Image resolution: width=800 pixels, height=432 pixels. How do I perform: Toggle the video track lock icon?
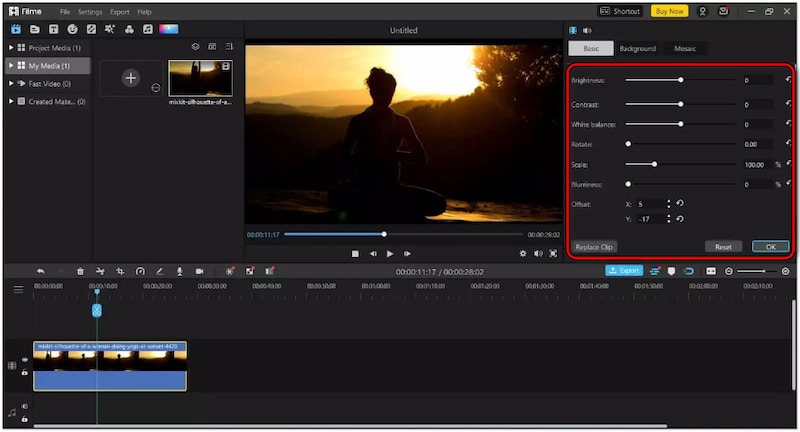click(x=25, y=372)
